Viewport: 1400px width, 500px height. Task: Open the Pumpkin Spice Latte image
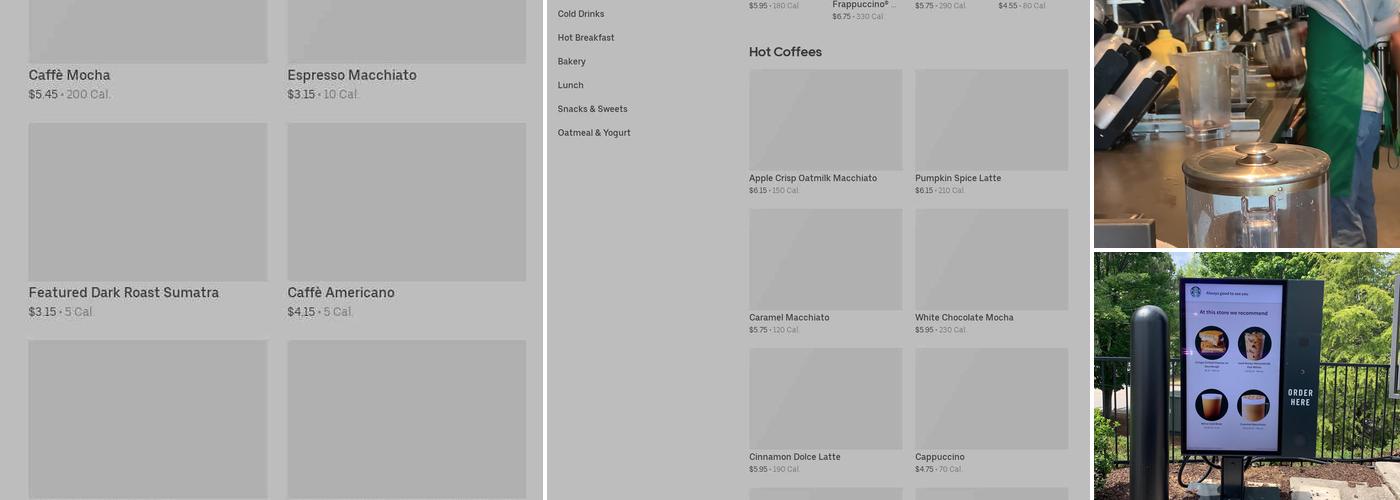(x=991, y=119)
